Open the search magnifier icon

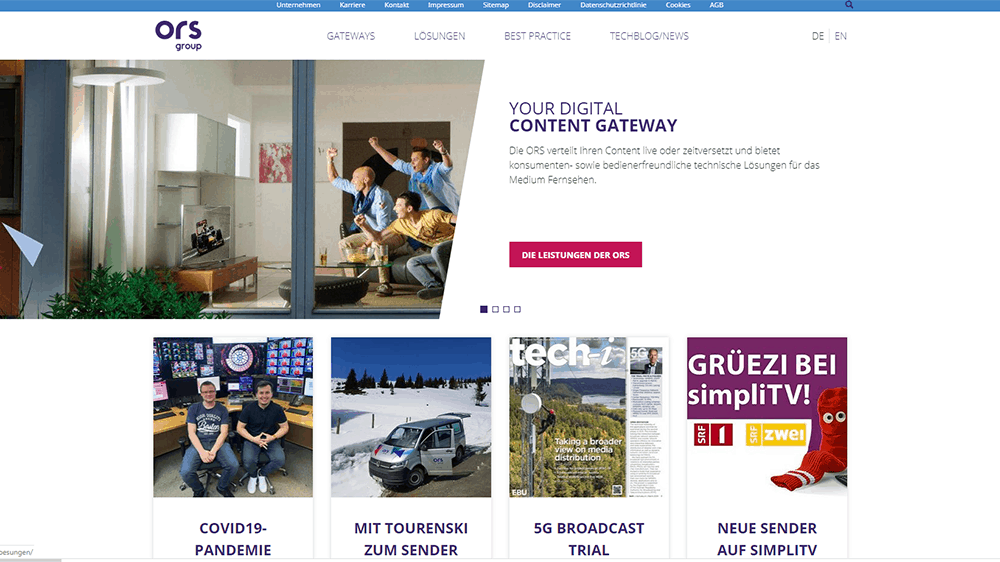pyautogui.click(x=849, y=4)
